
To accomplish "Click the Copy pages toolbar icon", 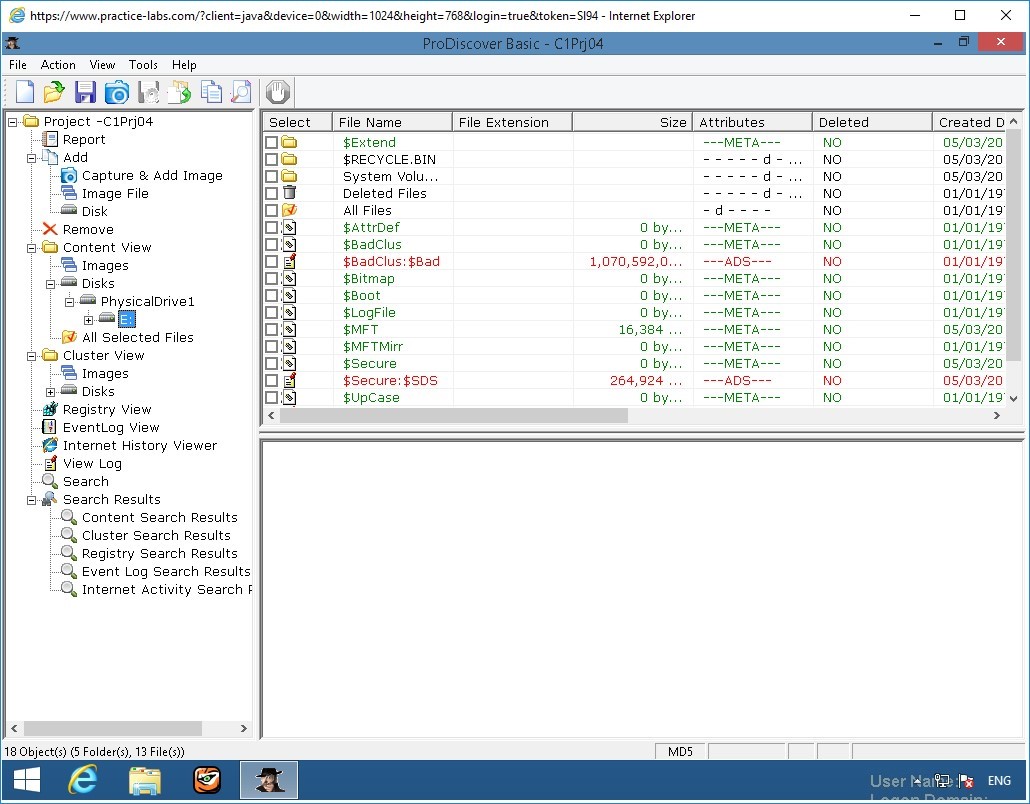I will pyautogui.click(x=211, y=92).
